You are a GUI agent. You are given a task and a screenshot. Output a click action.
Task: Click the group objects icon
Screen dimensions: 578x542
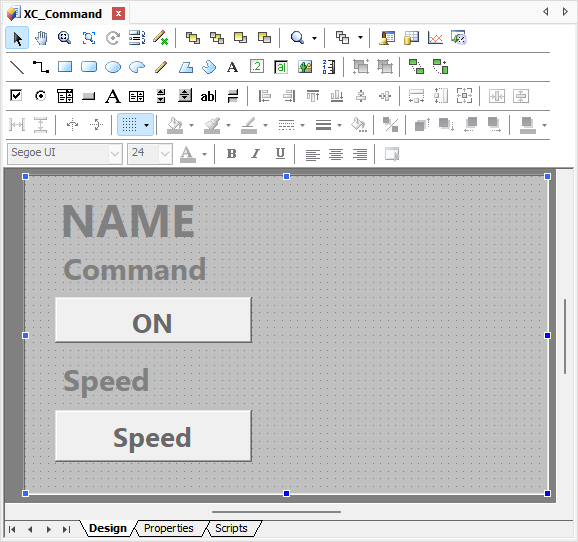361,67
